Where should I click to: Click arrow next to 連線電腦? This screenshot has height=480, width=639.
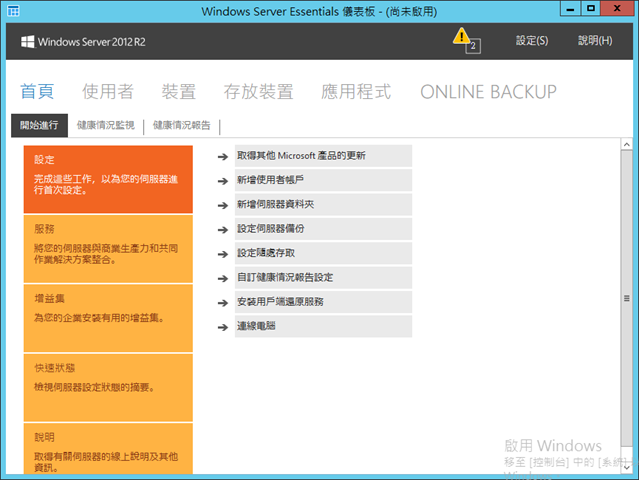click(223, 327)
